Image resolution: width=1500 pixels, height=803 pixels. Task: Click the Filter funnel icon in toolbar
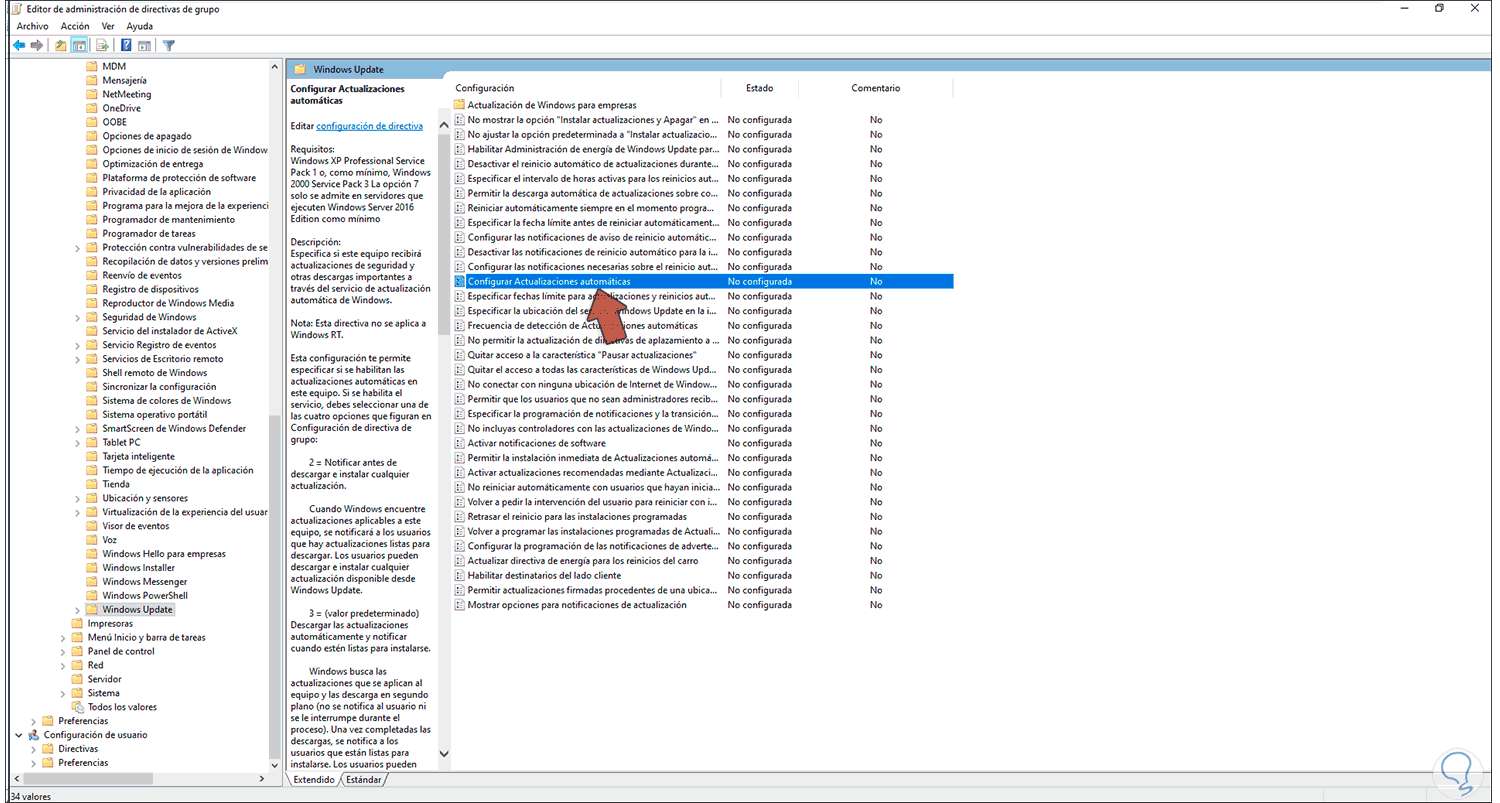pyautogui.click(x=169, y=45)
